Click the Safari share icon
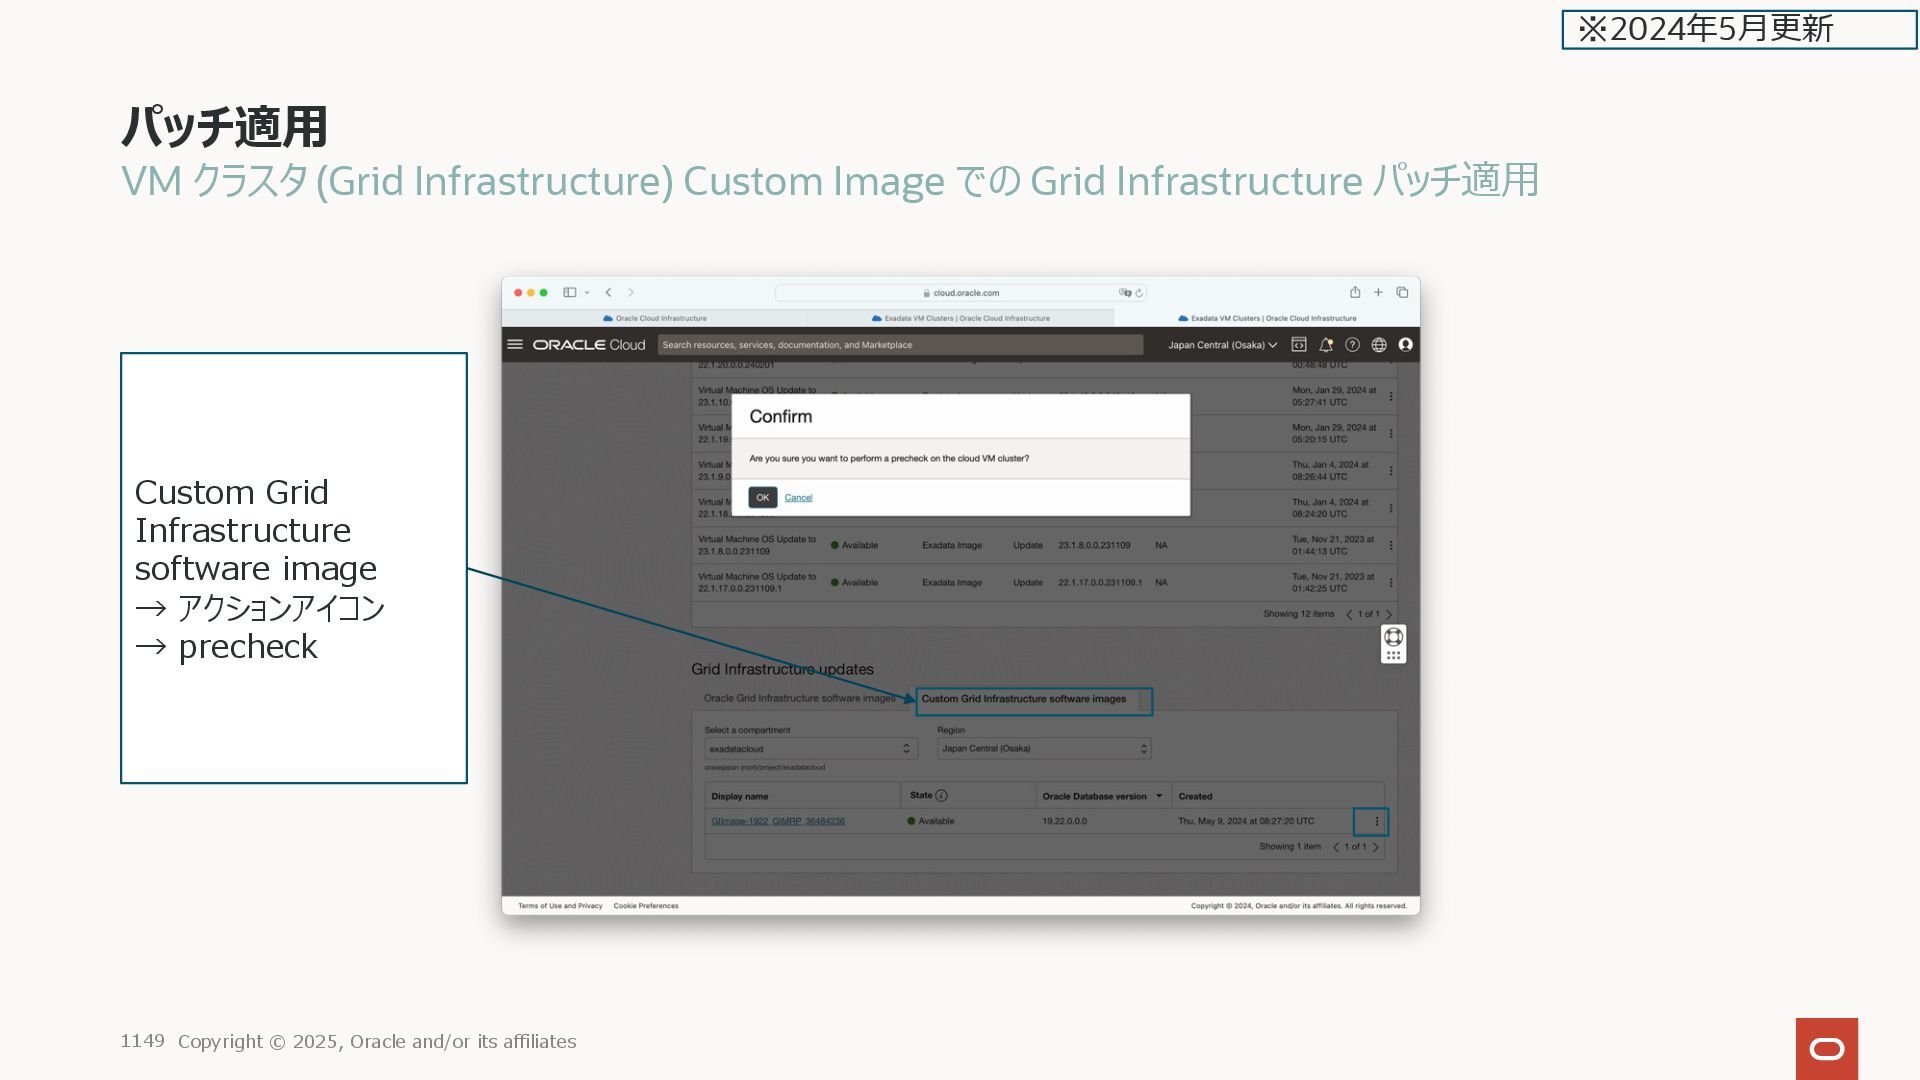The image size is (1920, 1080). (1355, 292)
